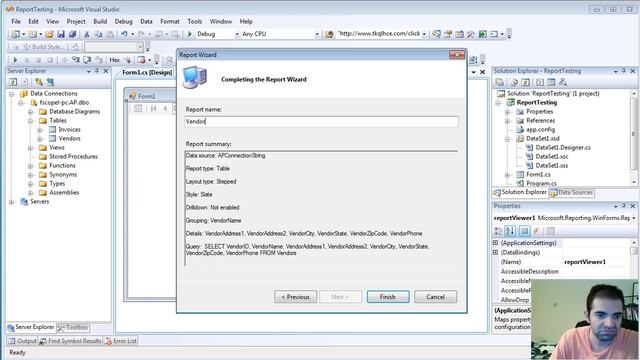
Task: Select the Program.cs file
Action: [541, 183]
